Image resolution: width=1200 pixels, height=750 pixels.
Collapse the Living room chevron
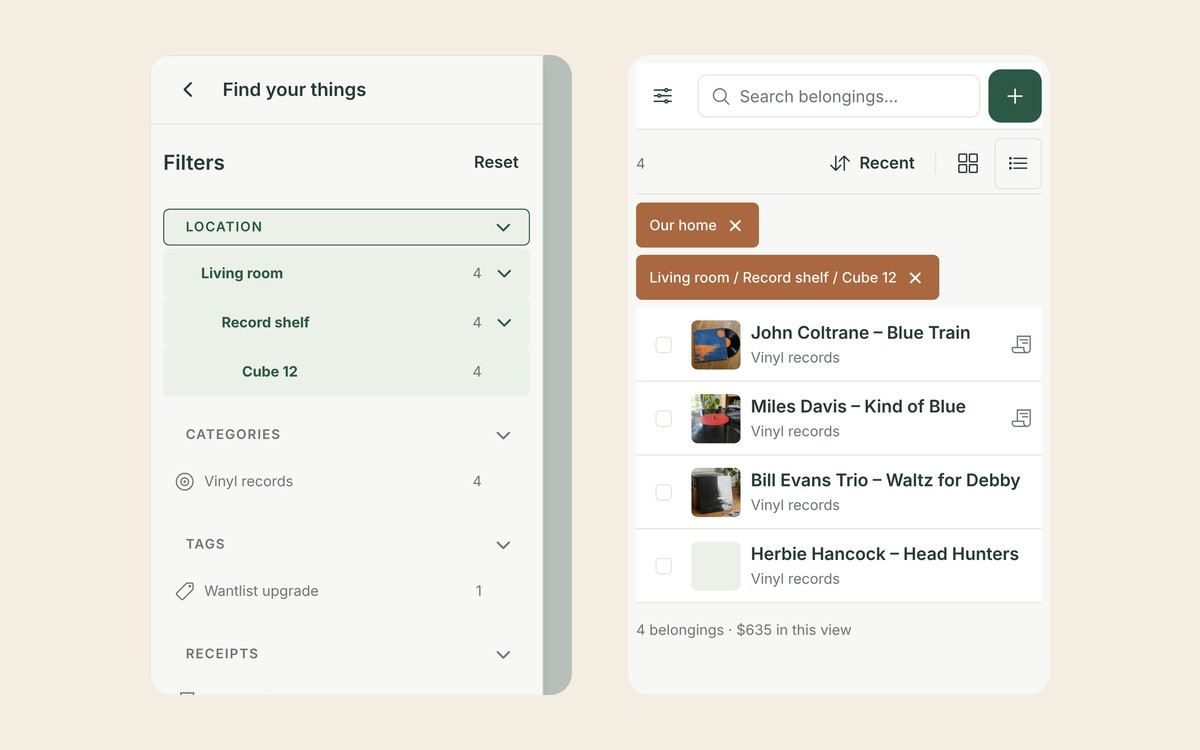tap(504, 274)
